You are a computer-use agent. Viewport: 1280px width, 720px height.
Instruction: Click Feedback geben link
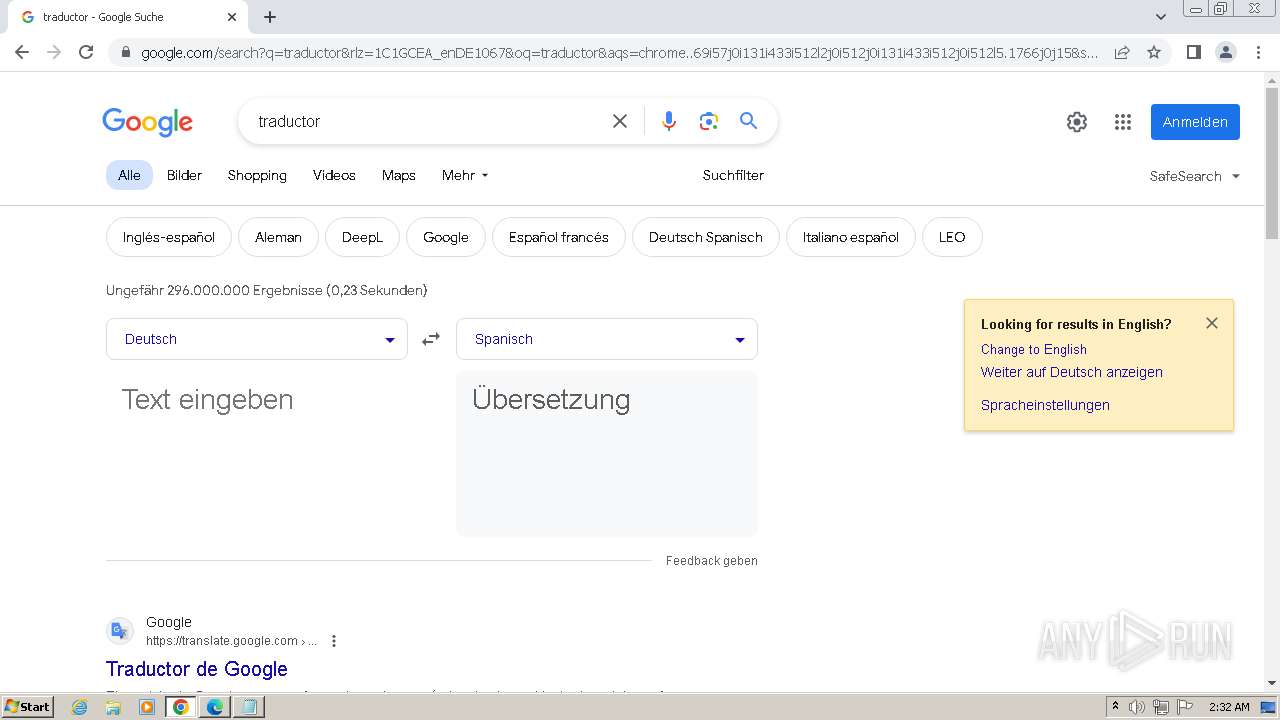pyautogui.click(x=712, y=561)
